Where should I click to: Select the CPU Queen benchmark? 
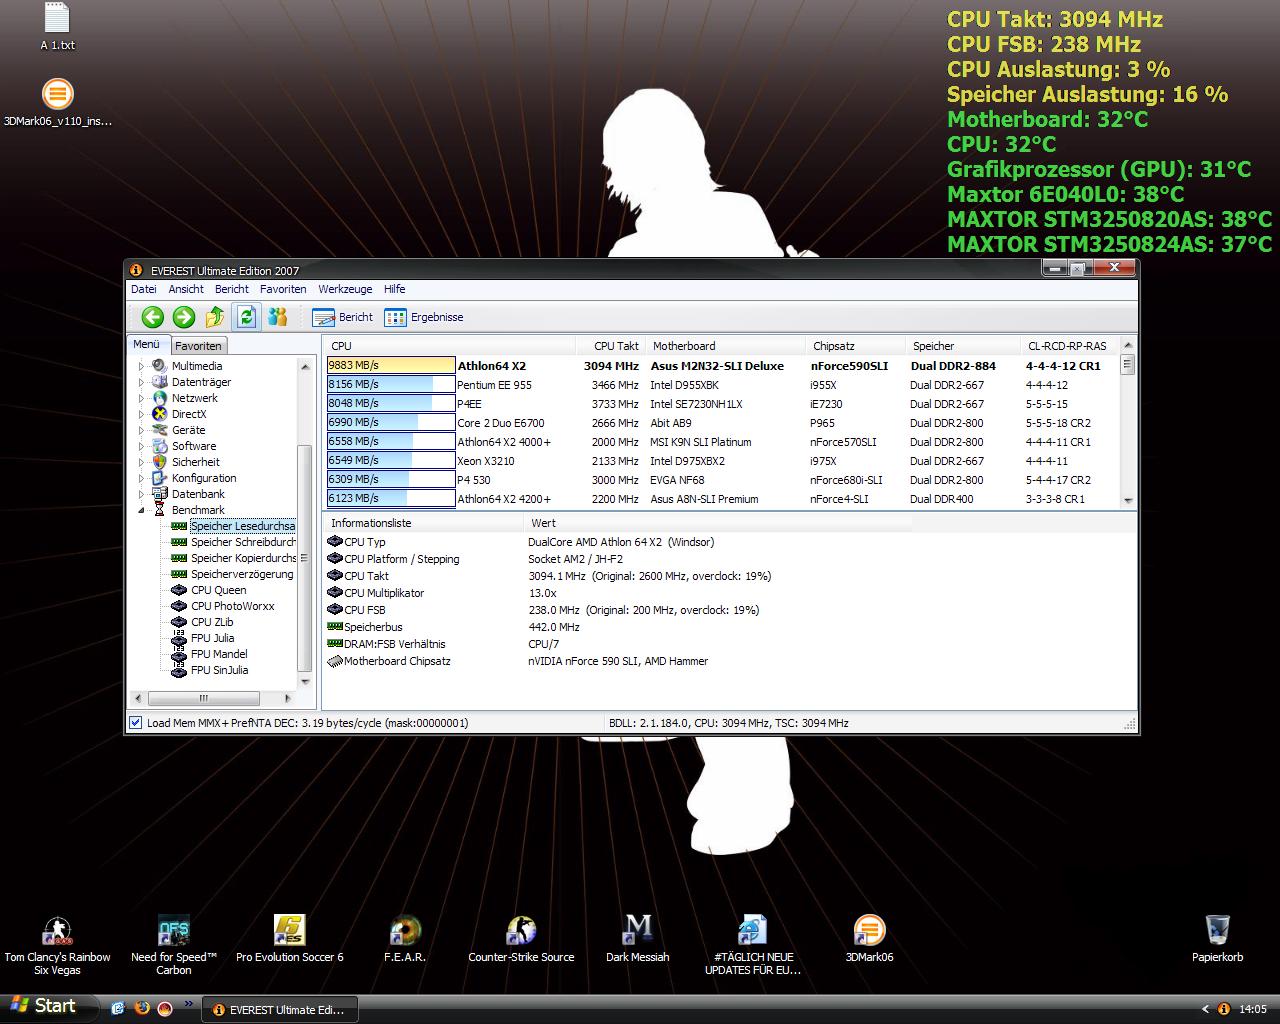click(218, 590)
